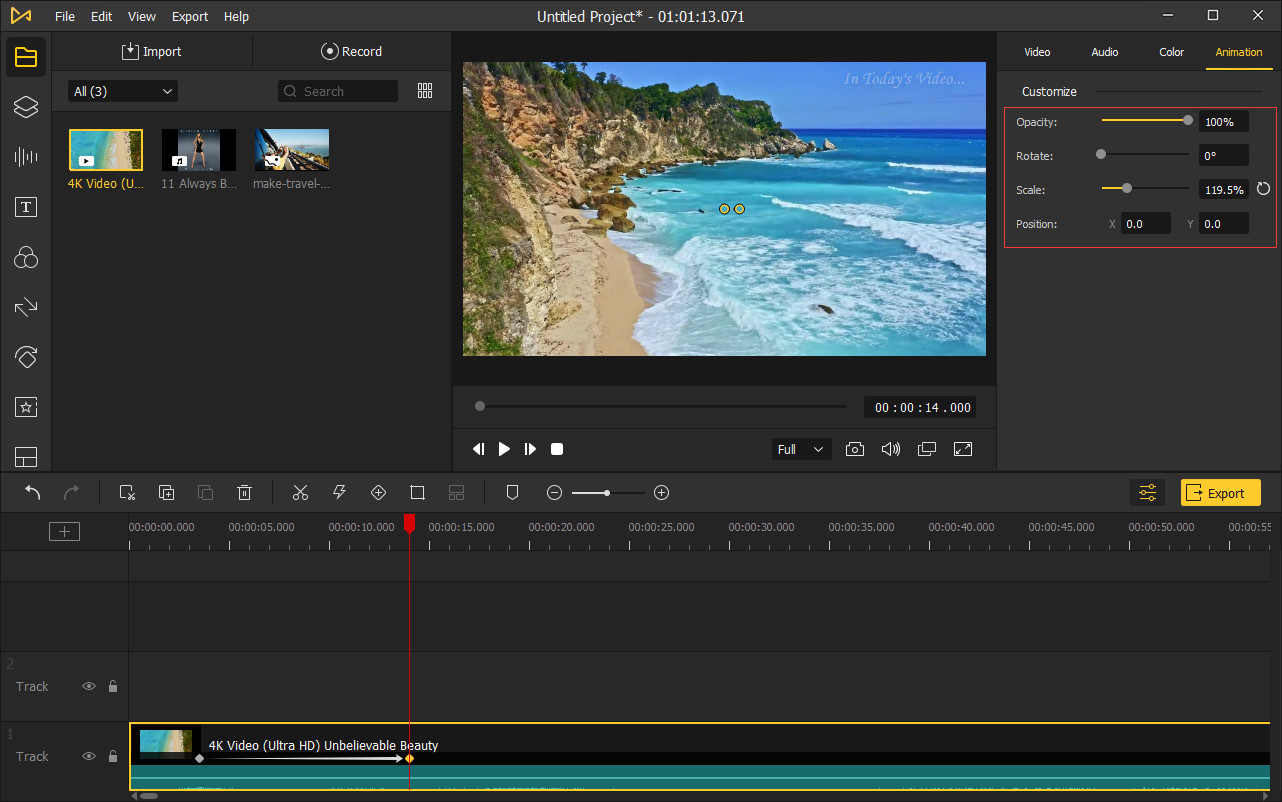
Task: Click the yellow Export button
Action: click(x=1220, y=492)
